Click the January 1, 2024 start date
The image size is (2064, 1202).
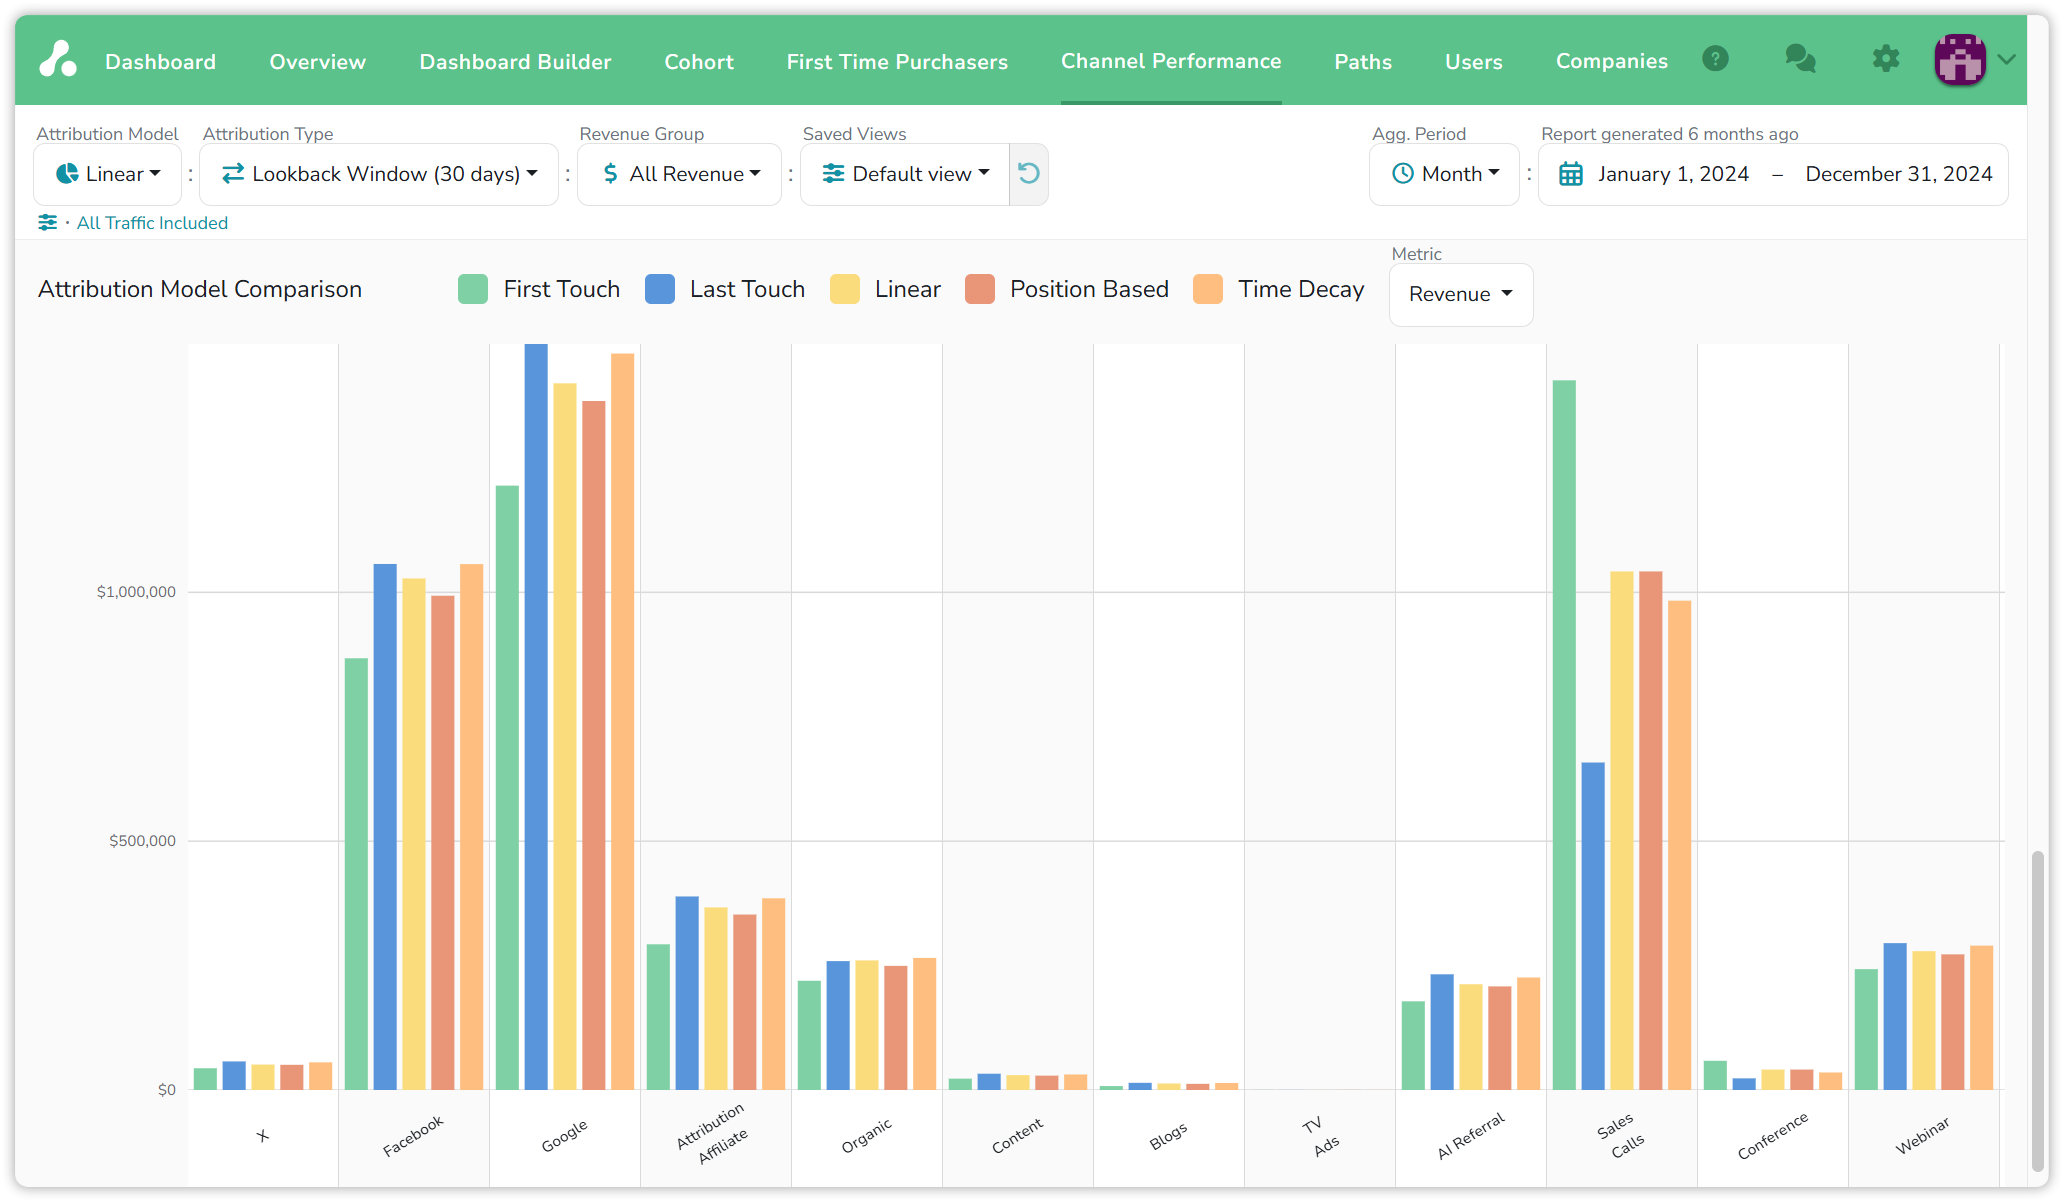coord(1673,174)
